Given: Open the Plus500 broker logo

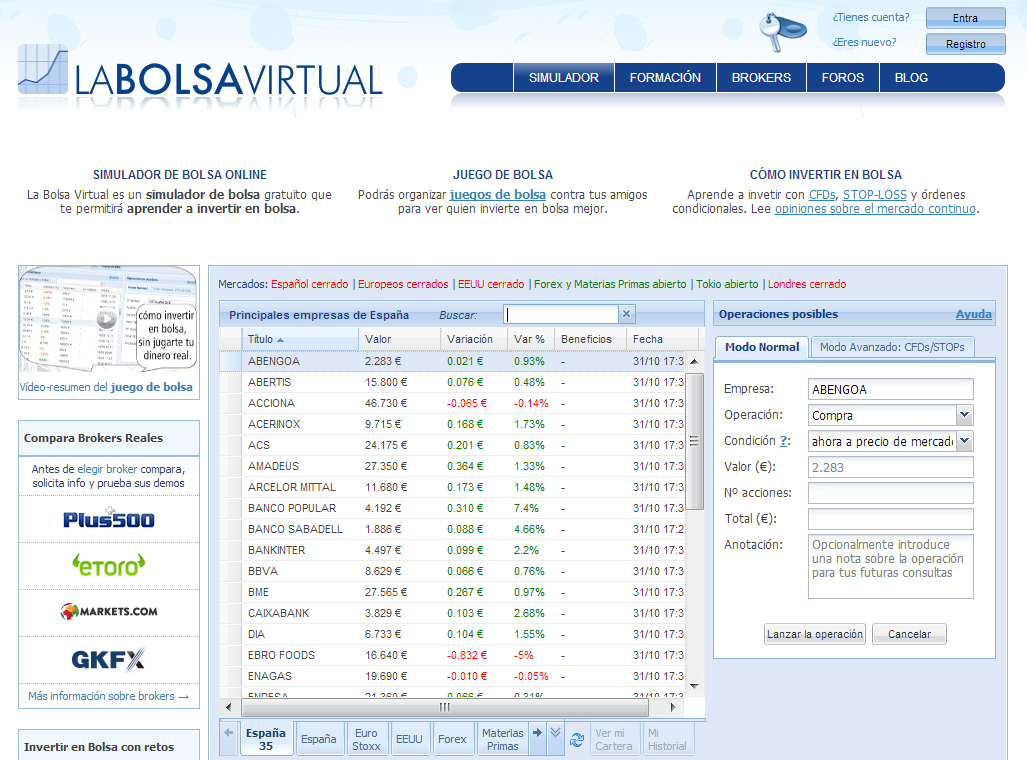Looking at the screenshot, I should [109, 519].
